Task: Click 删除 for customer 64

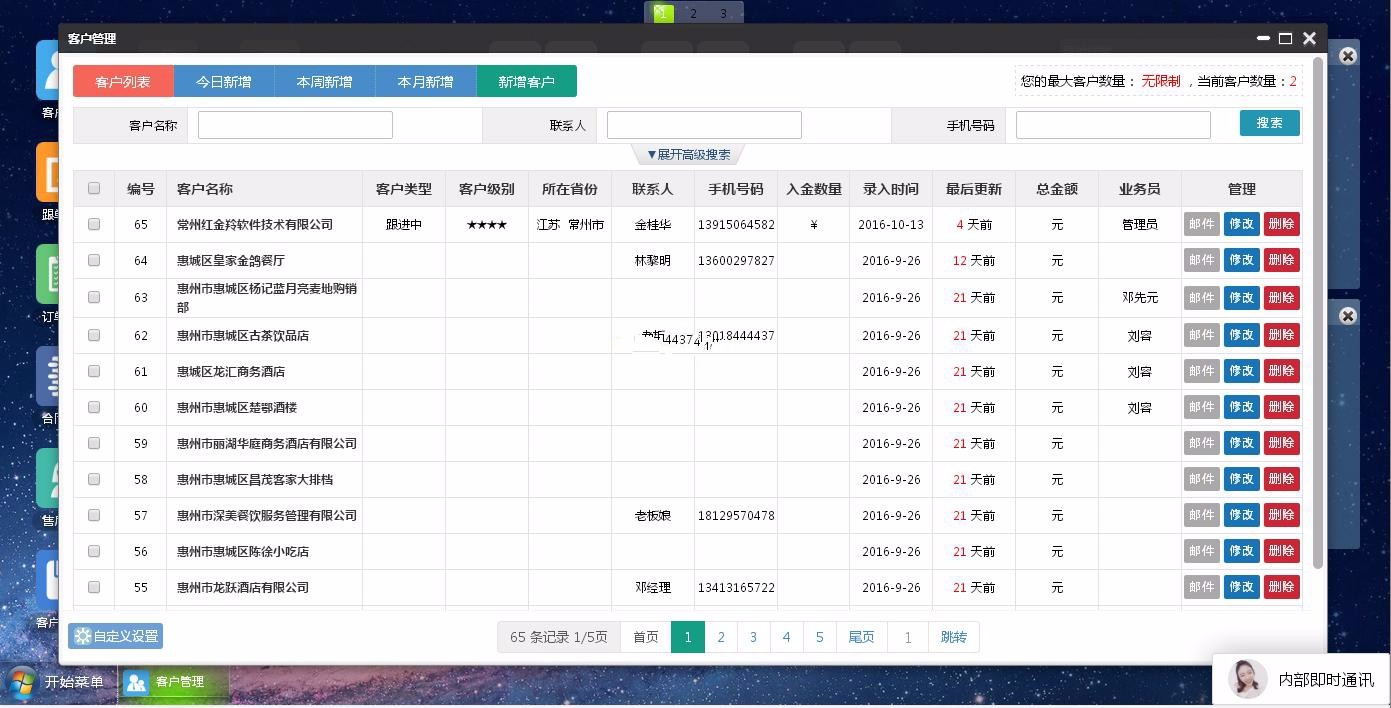Action: (1282, 260)
